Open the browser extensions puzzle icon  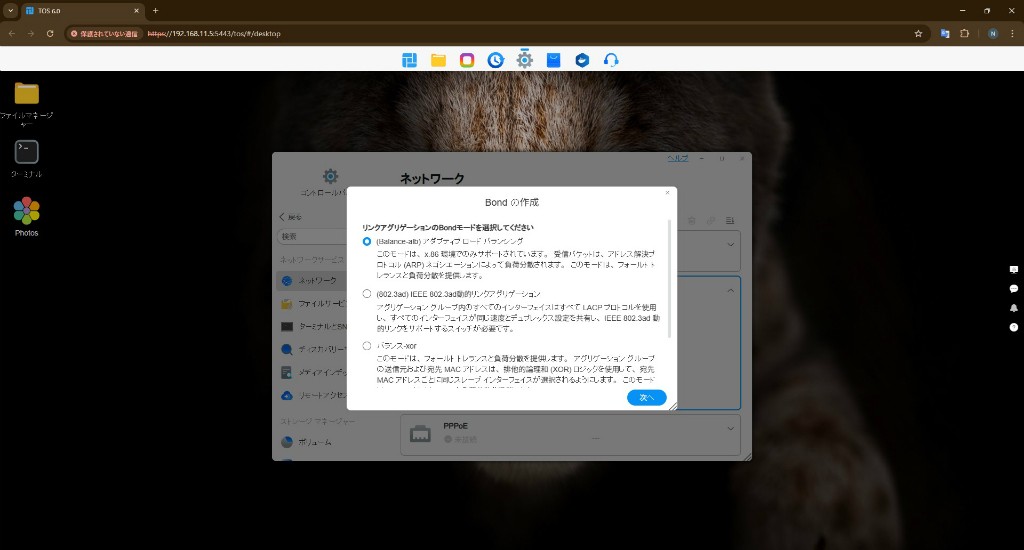965,33
